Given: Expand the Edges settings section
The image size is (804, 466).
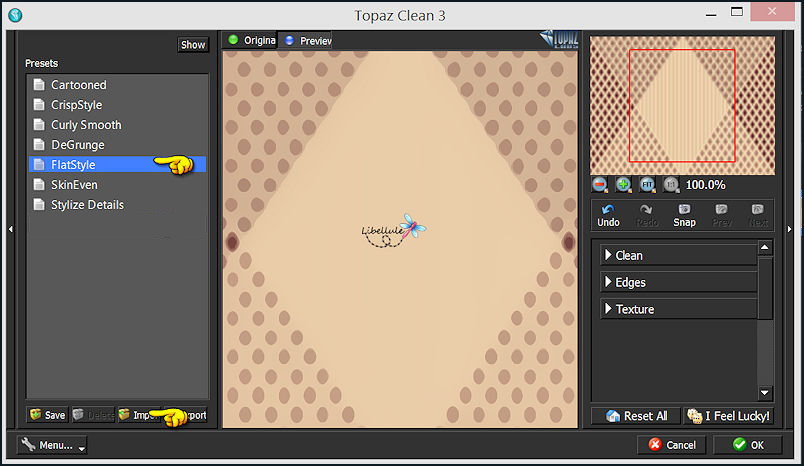Looking at the screenshot, I should point(678,282).
